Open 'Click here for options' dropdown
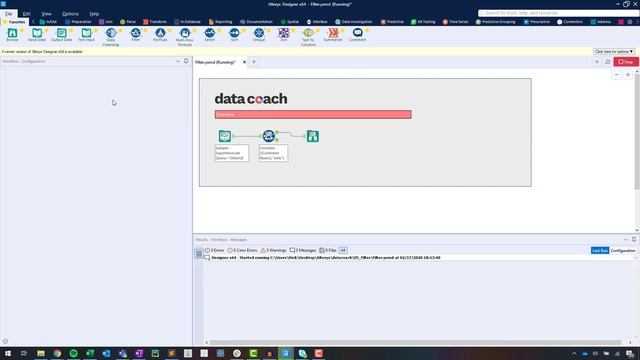Screen dimensions: 640x360 click(613, 51)
